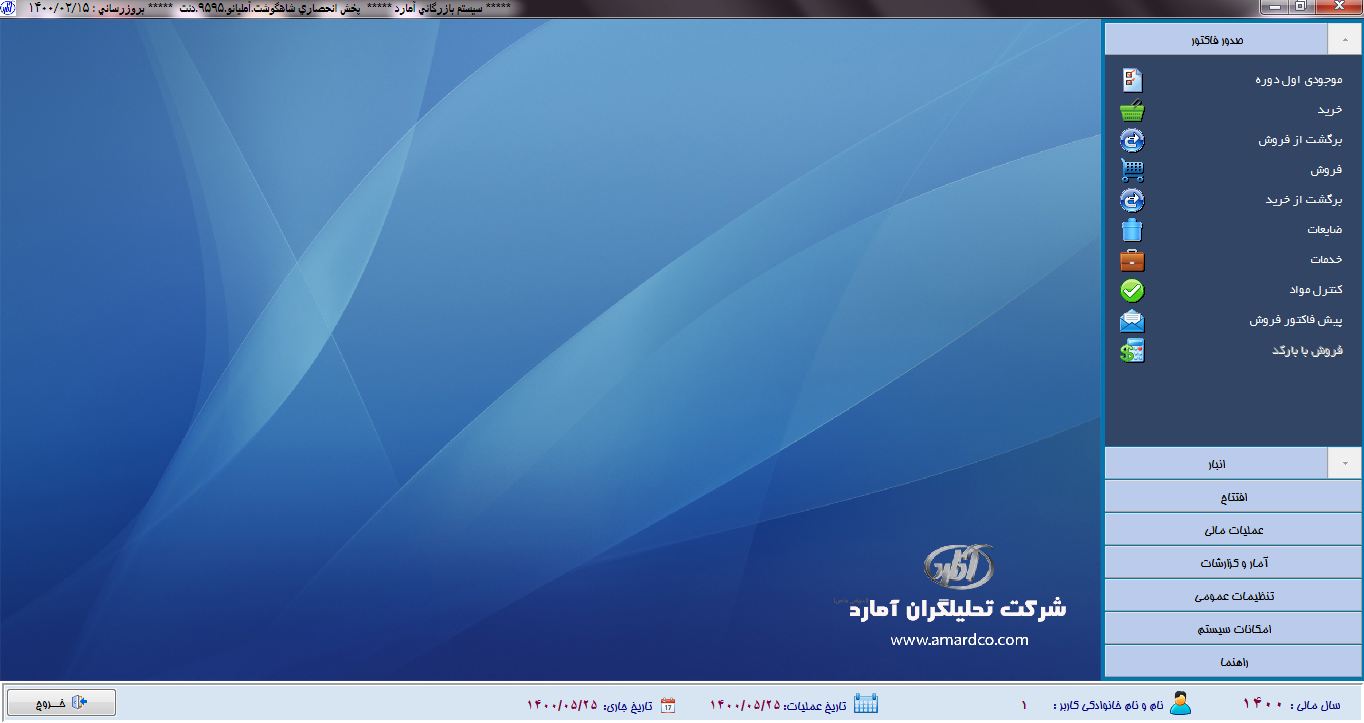Click the فروش با بارکد barcode sale icon
Viewport: 1364px width, 723px height.
coord(1132,351)
